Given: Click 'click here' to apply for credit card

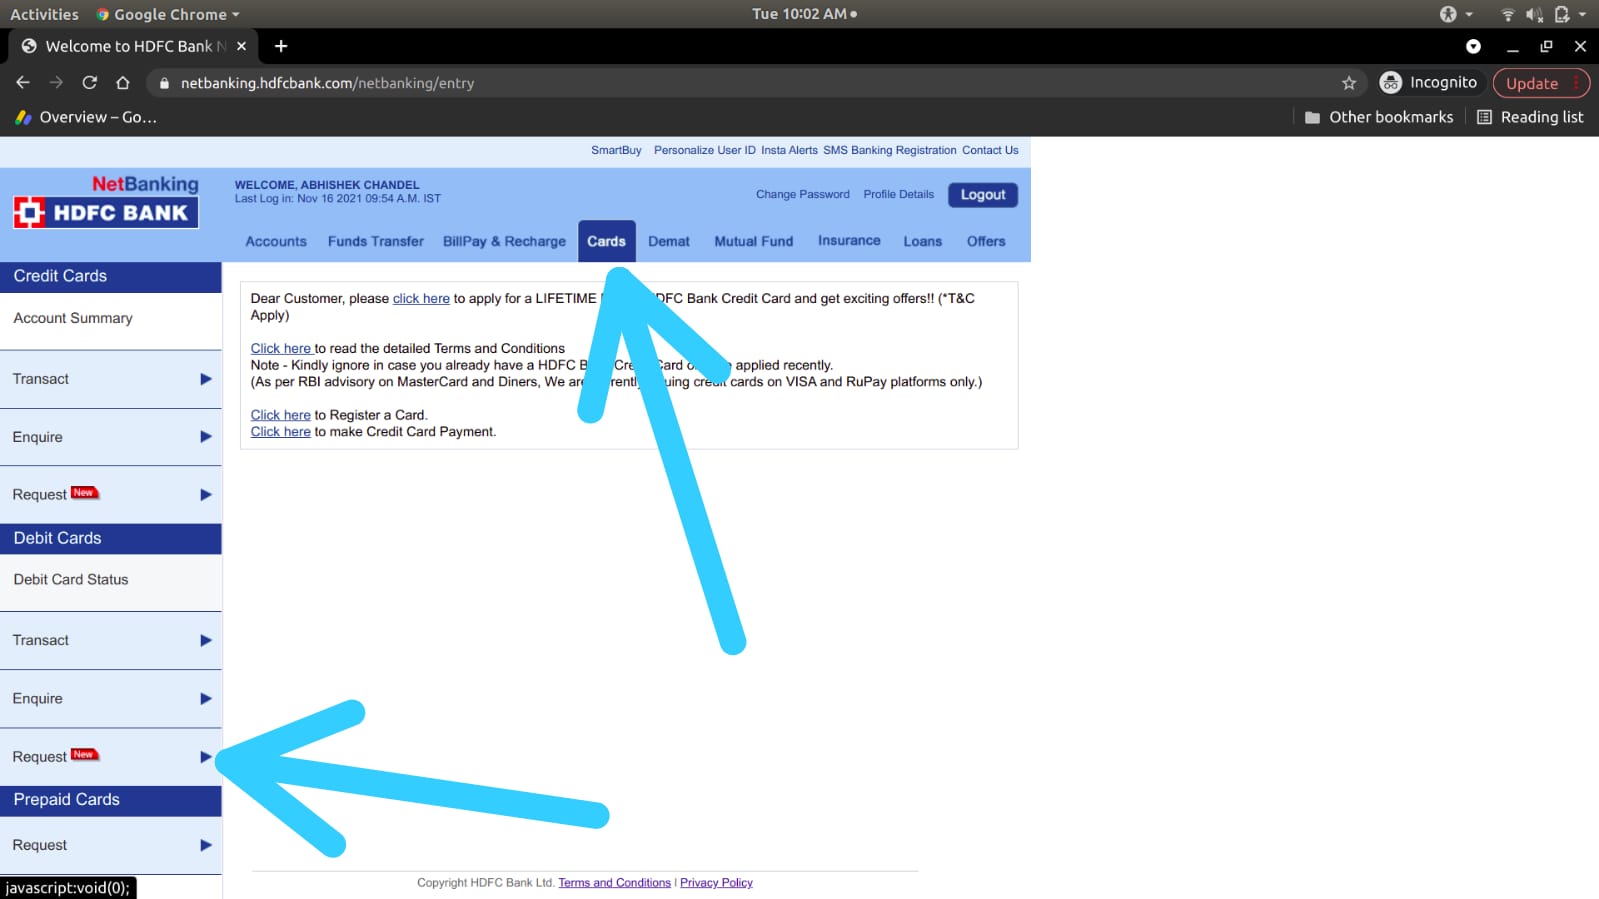Looking at the screenshot, I should coord(421,298).
